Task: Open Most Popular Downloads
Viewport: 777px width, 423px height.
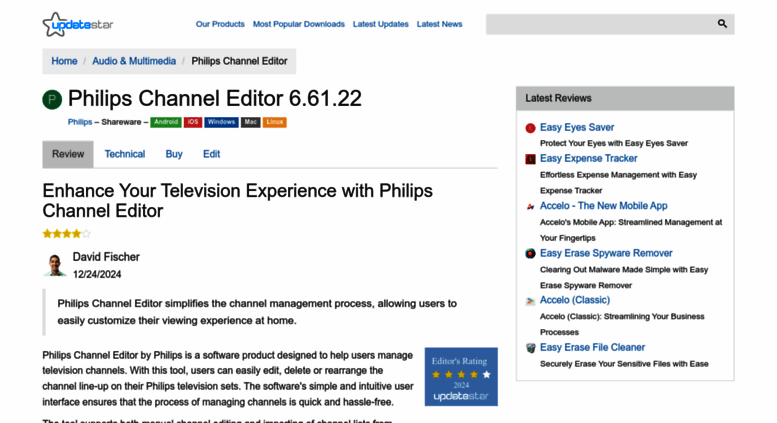Action: [x=299, y=24]
